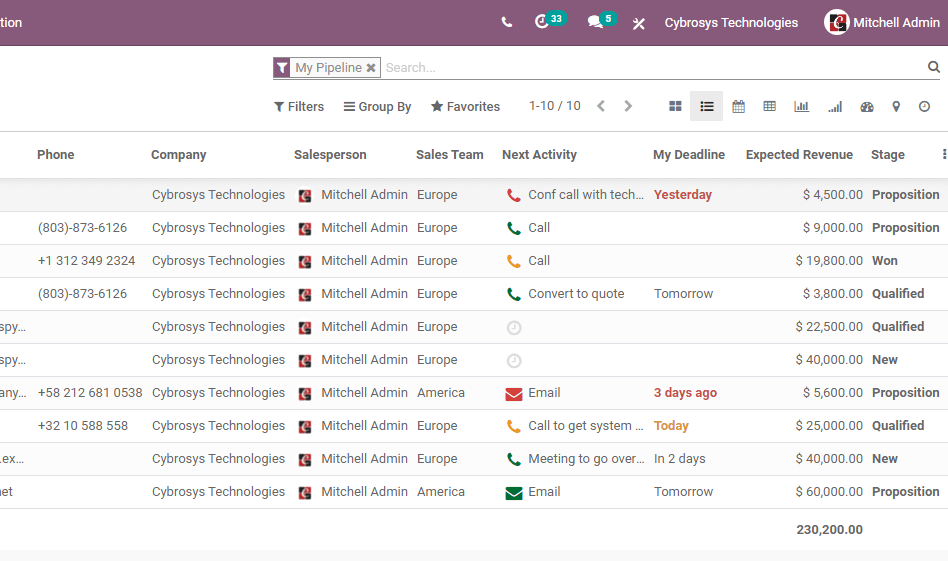Click $ 60,000.00 expected revenue cell
Screen dimensions: 948x561
(829, 492)
